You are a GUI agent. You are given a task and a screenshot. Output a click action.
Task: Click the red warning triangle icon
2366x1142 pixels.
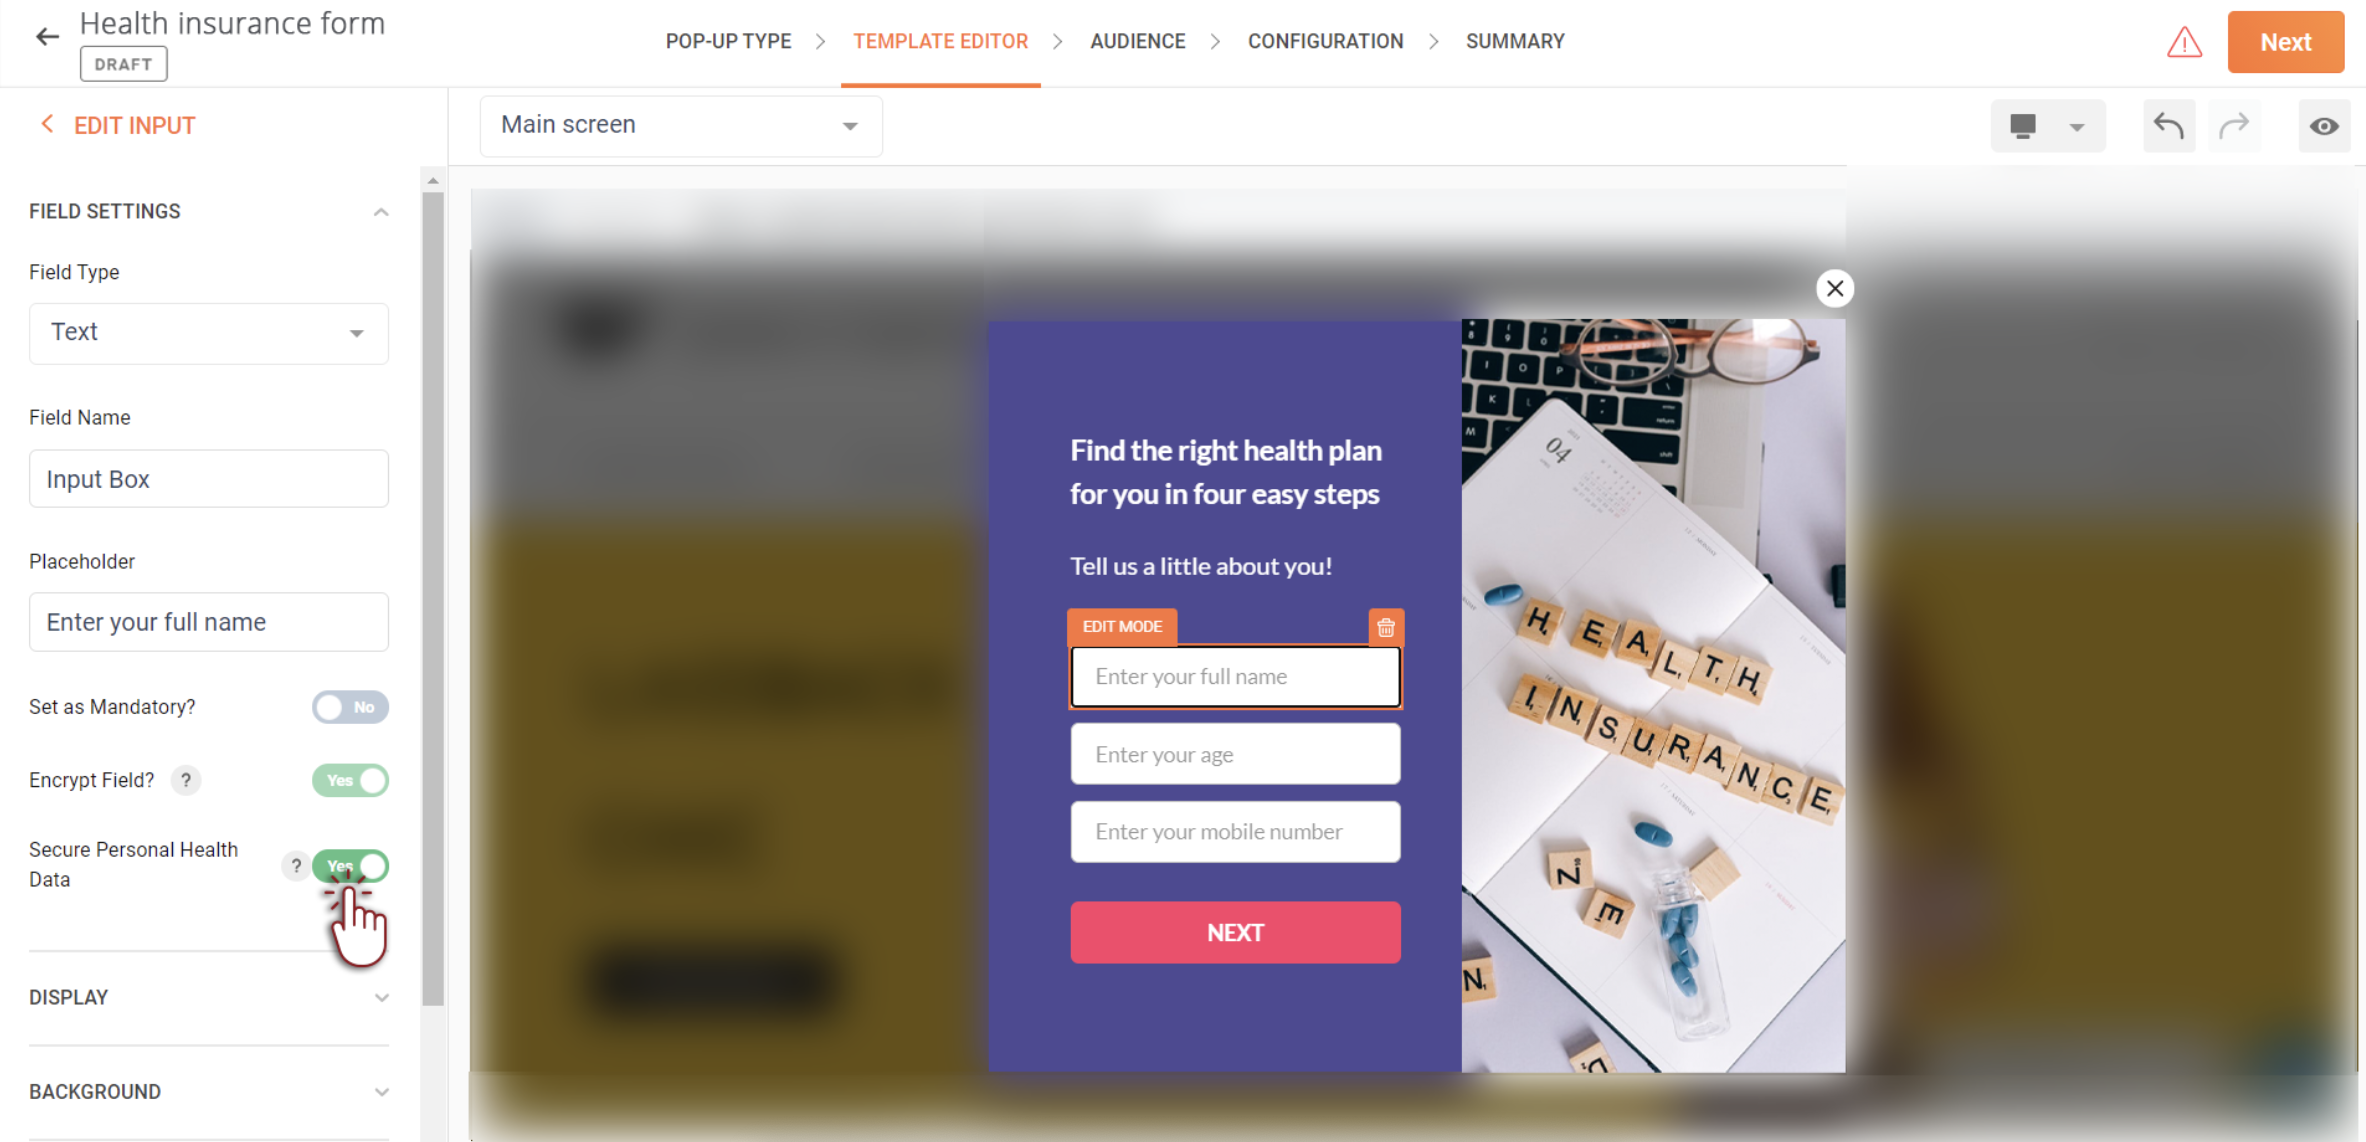tap(2184, 42)
